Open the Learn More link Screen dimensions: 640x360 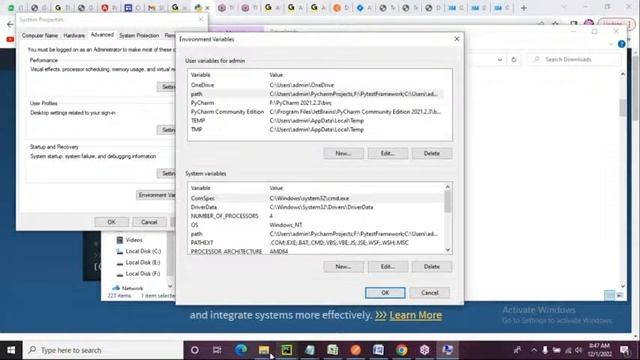416,315
